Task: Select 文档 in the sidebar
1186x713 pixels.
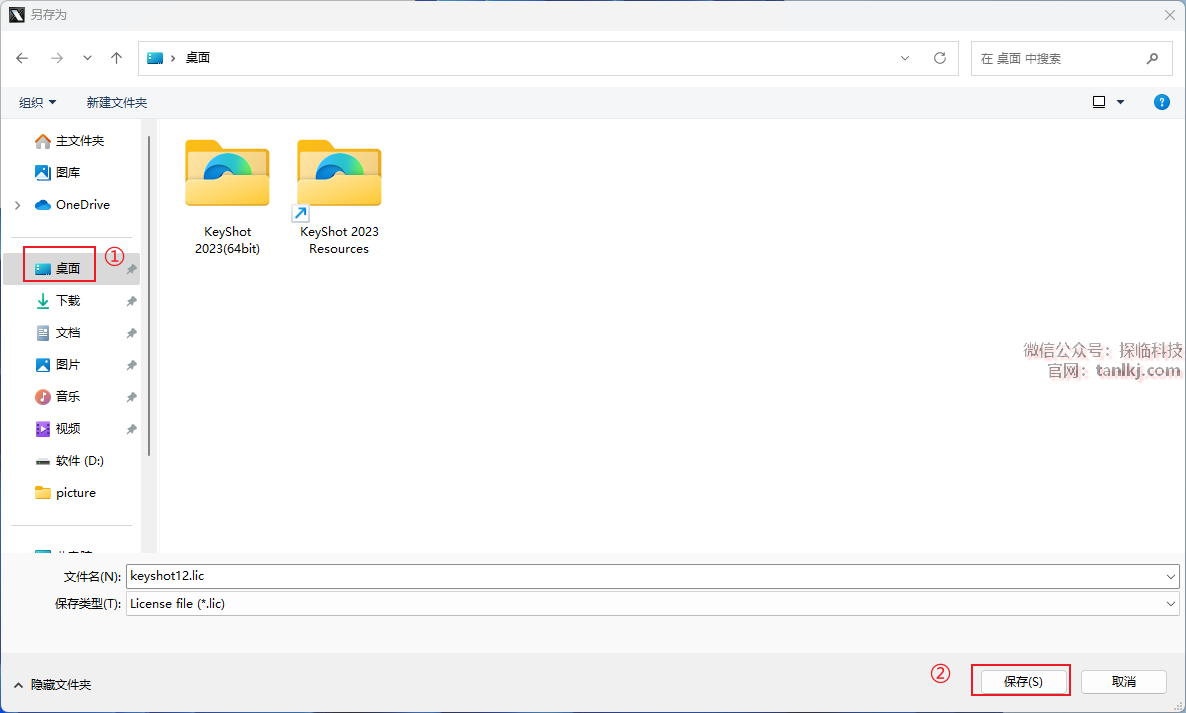Action: coord(58,333)
